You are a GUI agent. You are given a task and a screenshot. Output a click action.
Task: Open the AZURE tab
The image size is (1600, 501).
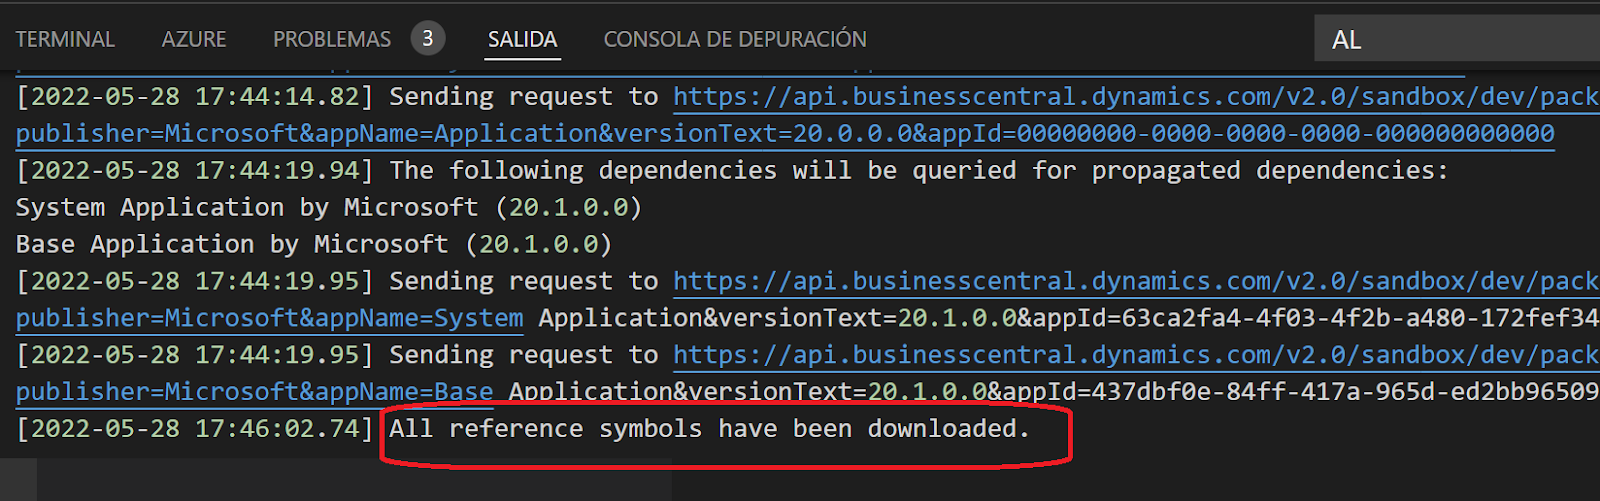click(x=194, y=39)
